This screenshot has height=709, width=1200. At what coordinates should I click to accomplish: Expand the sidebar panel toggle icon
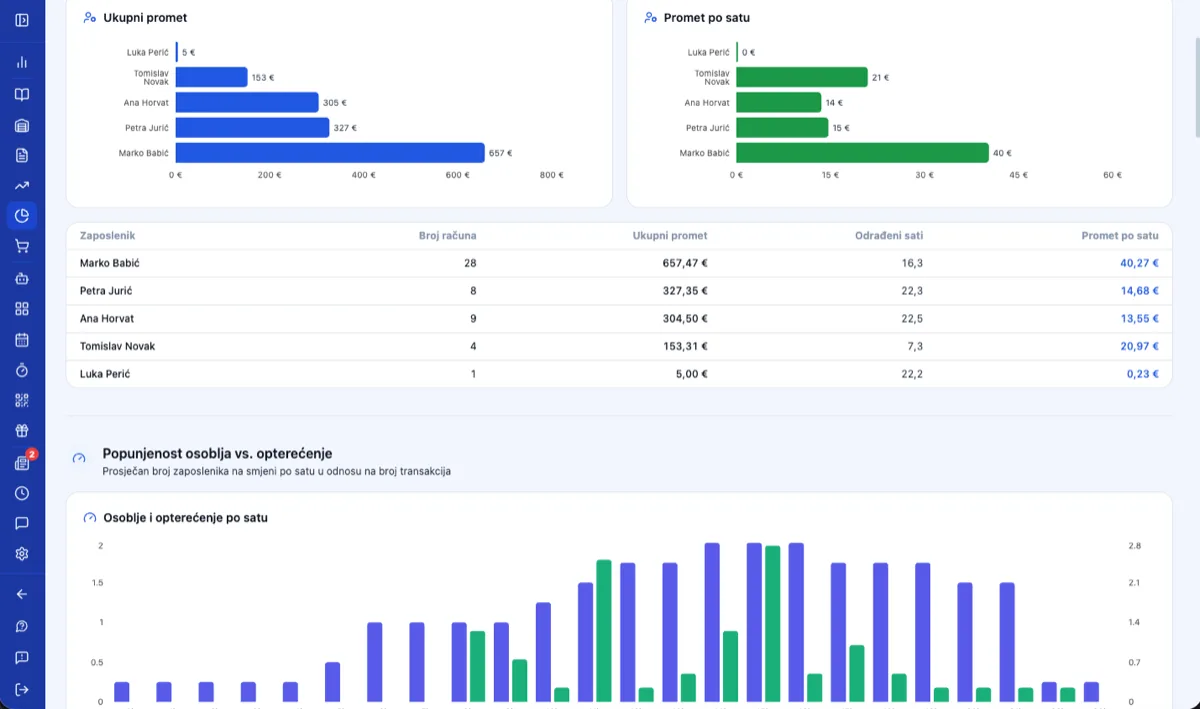[22, 20]
